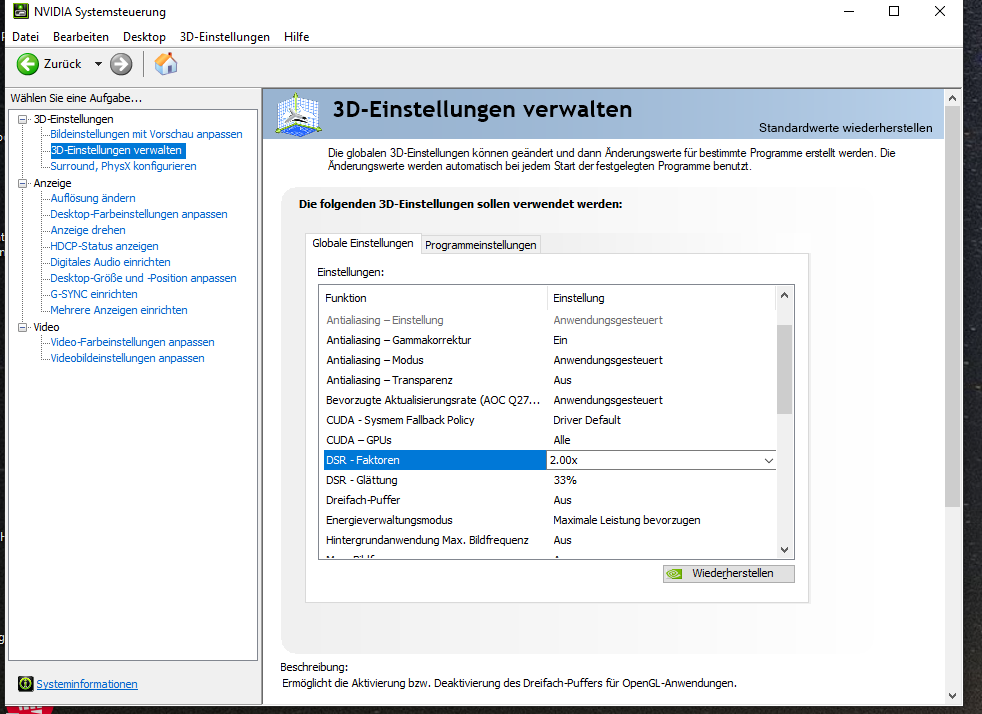Click the Funktion column header
The height and width of the screenshot is (714, 982).
tap(434, 298)
